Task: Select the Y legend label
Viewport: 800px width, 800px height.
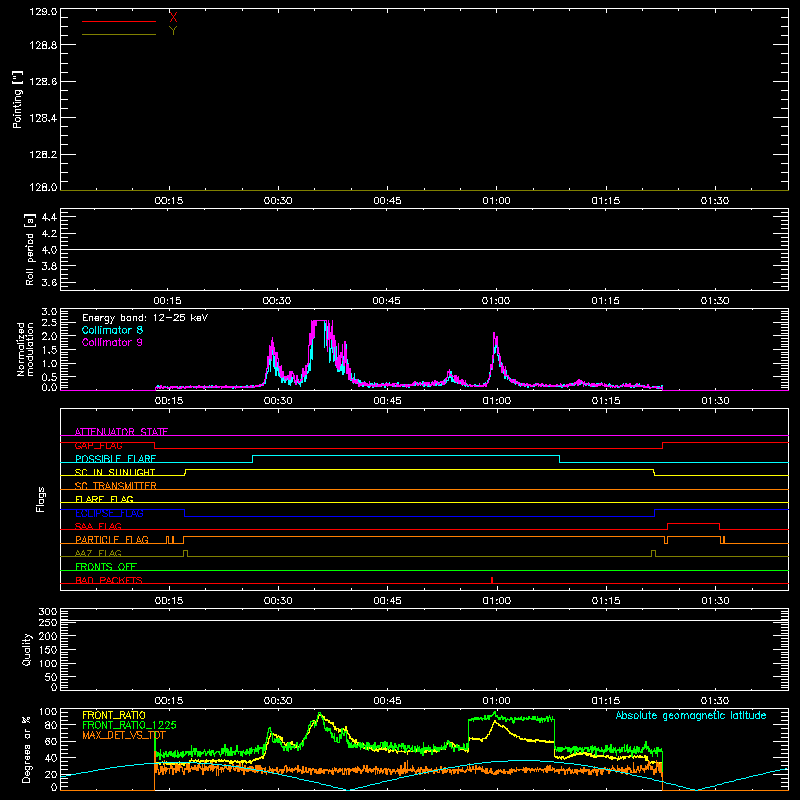Action: click(173, 31)
